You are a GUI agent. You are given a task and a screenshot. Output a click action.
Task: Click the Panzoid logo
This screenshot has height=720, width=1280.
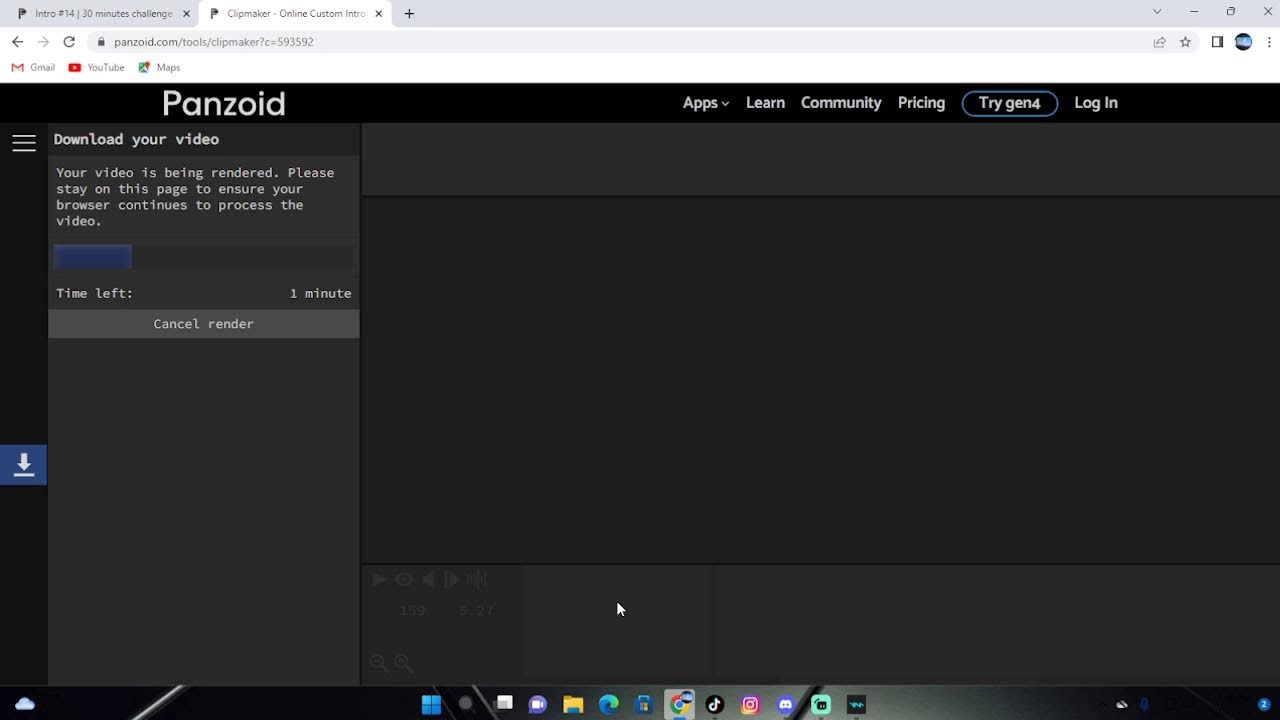click(224, 103)
